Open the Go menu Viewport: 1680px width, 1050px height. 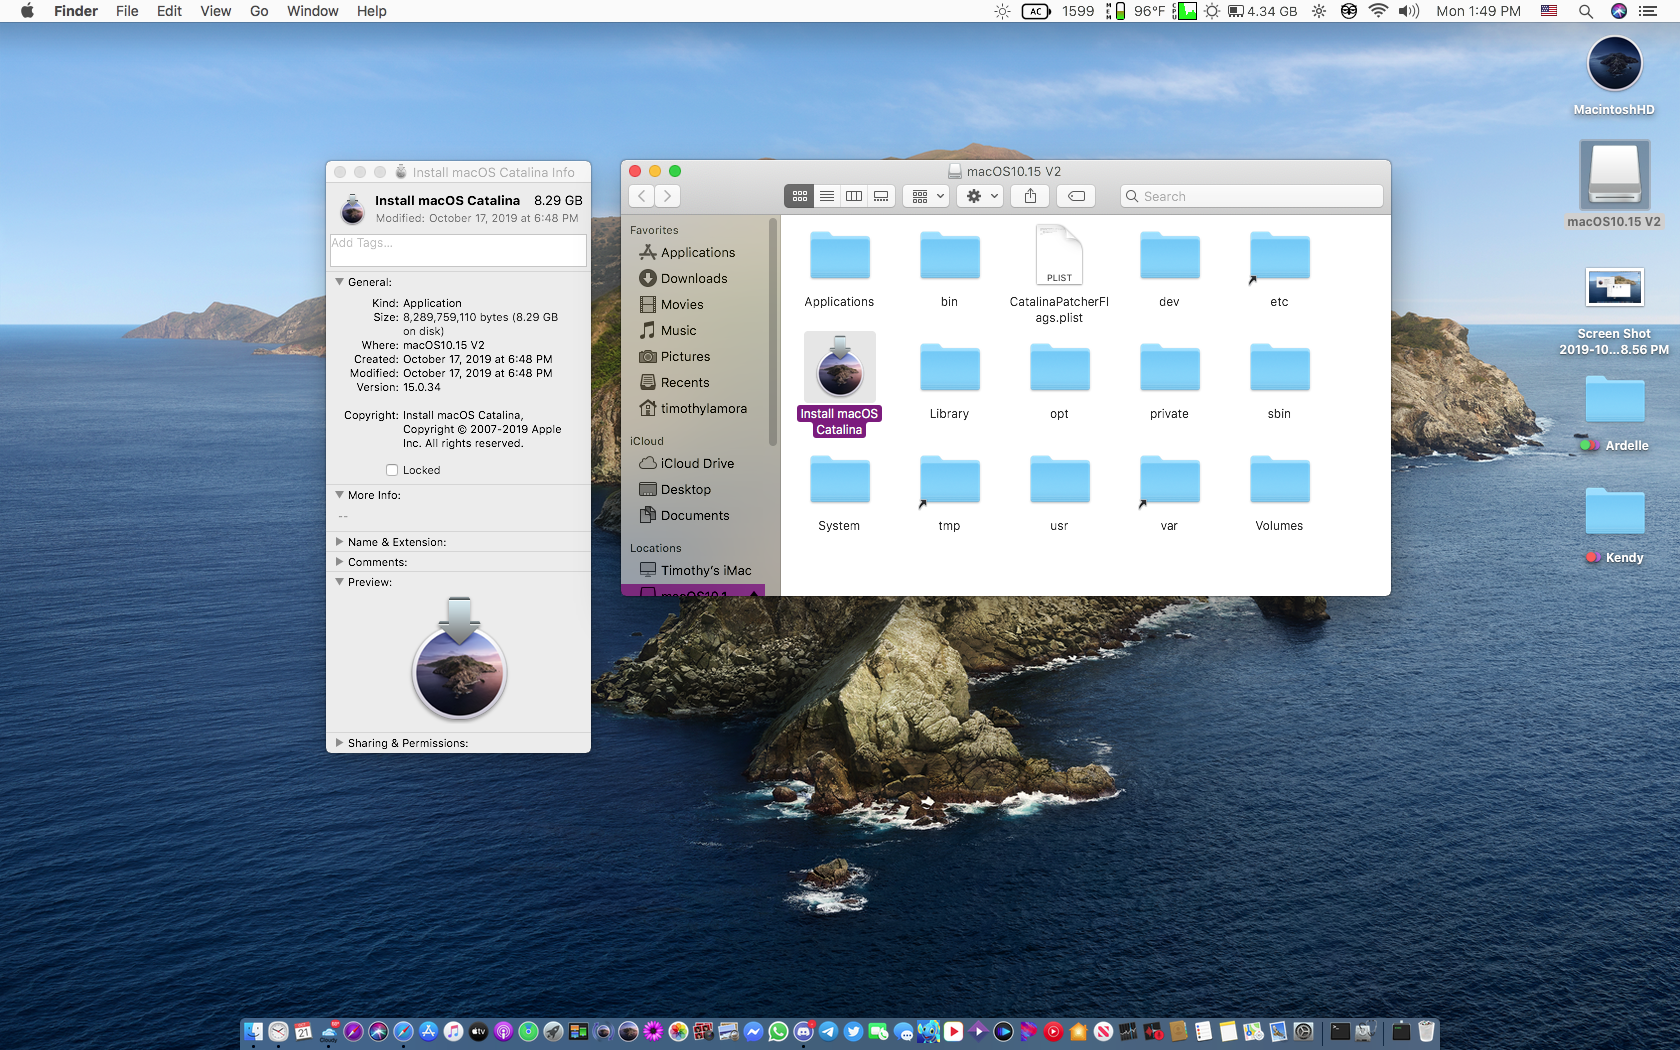click(x=259, y=11)
